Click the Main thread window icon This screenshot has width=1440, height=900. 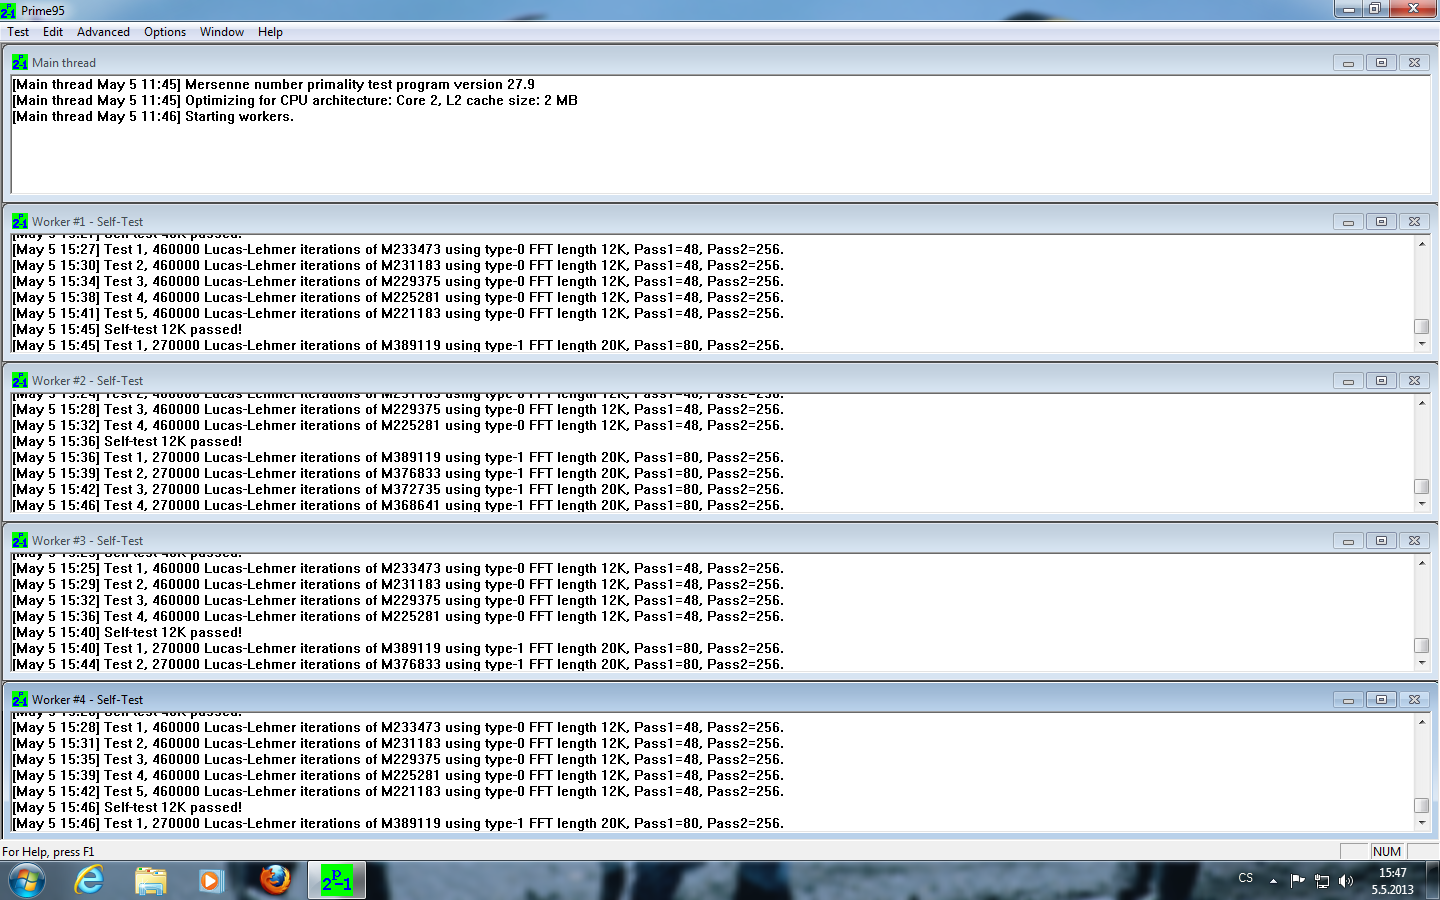point(20,62)
